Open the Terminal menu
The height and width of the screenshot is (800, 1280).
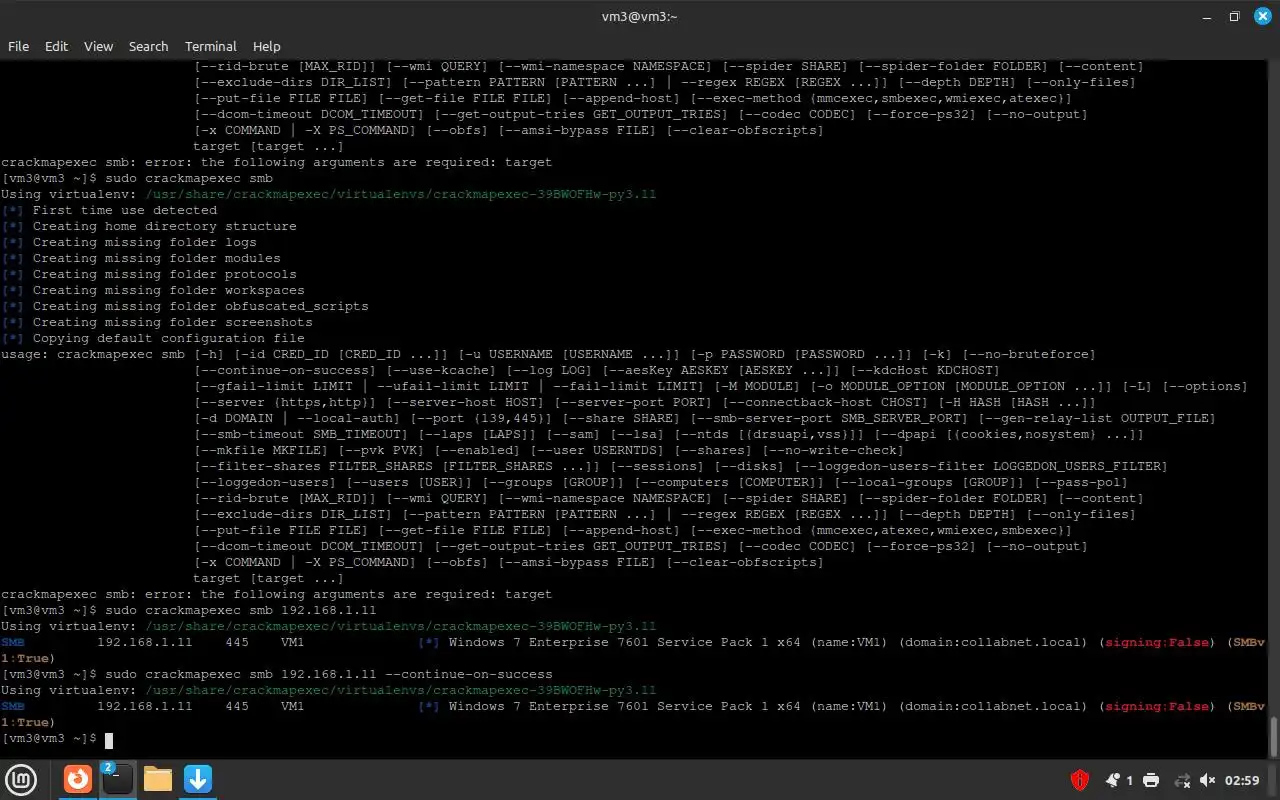point(210,46)
